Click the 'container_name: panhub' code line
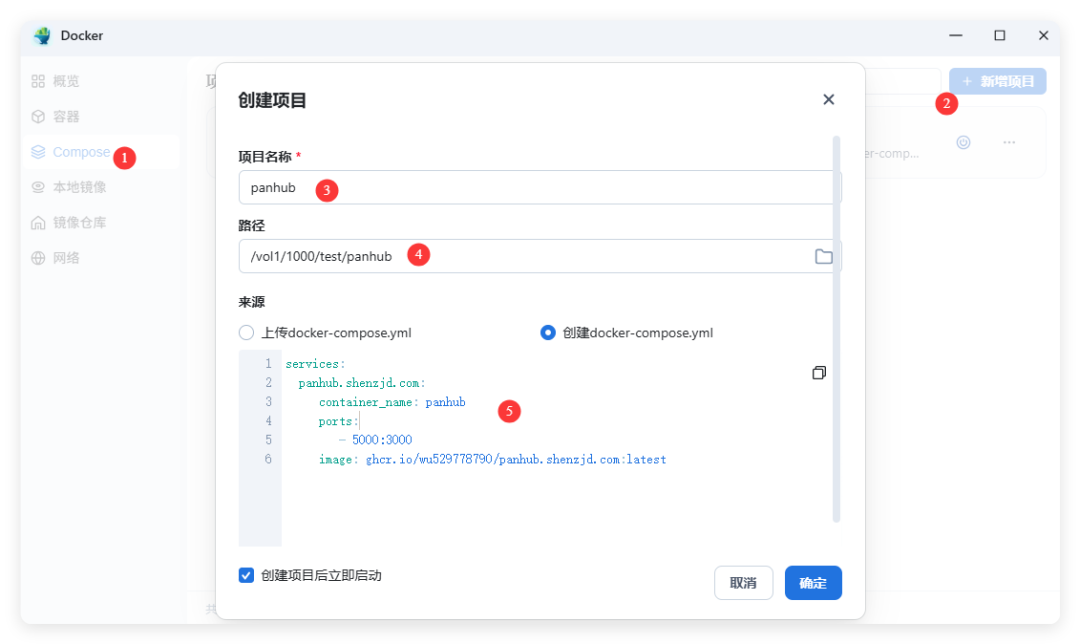The width and height of the screenshot is (1080, 644). (x=392, y=402)
